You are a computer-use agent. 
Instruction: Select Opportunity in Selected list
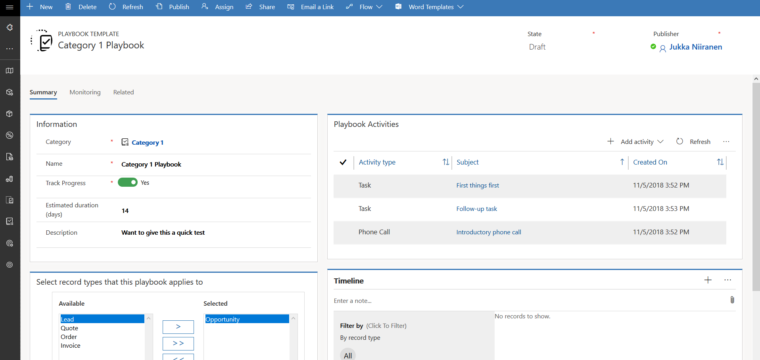[x=247, y=319]
